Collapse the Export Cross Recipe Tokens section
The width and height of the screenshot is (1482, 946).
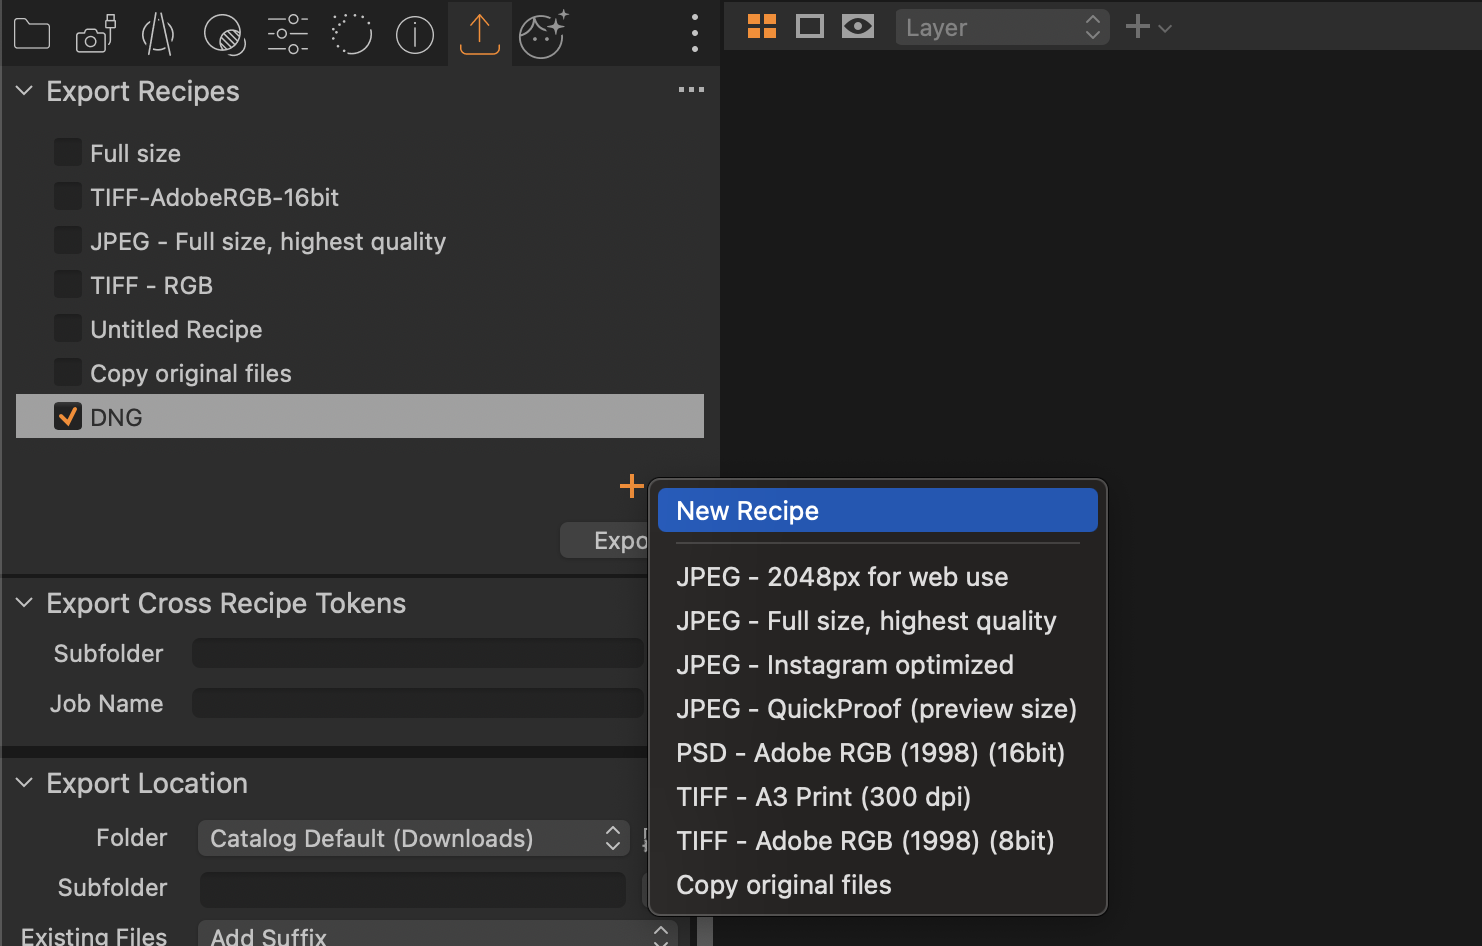click(25, 603)
